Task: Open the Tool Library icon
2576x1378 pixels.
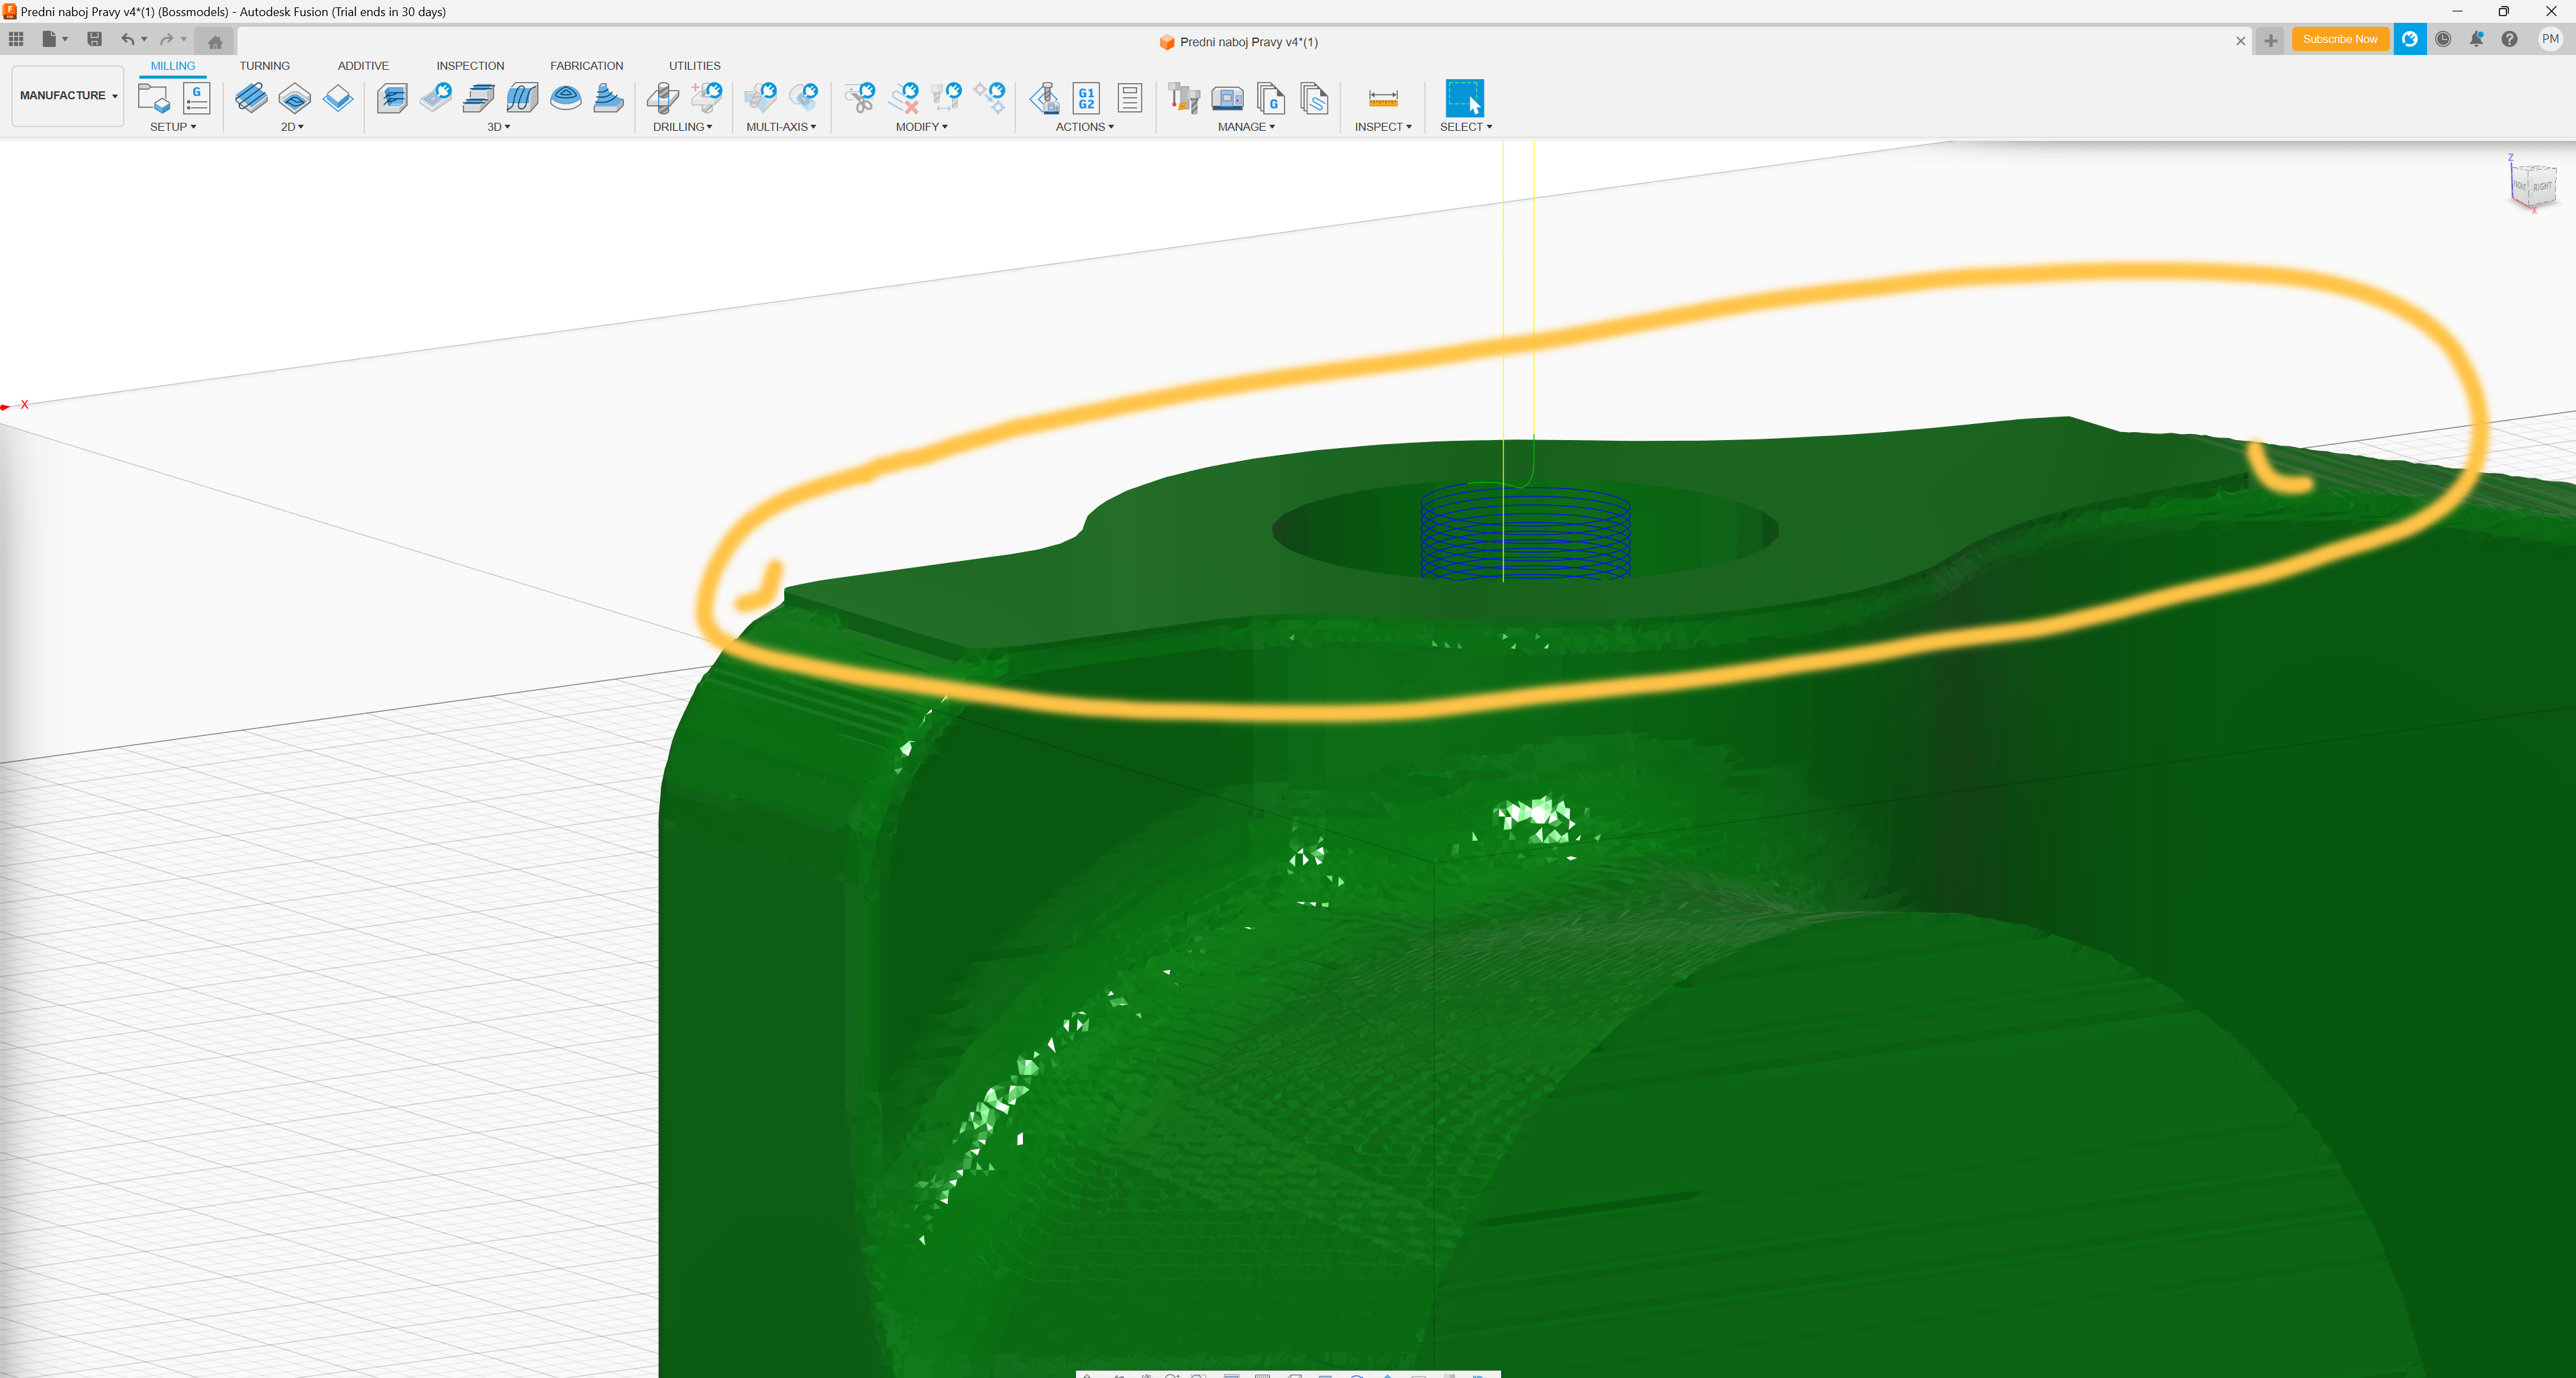Action: point(1184,98)
